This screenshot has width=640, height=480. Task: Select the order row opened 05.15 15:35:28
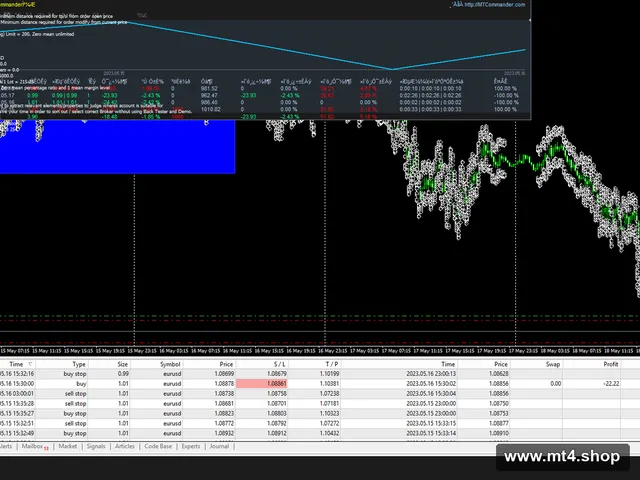click(320, 404)
